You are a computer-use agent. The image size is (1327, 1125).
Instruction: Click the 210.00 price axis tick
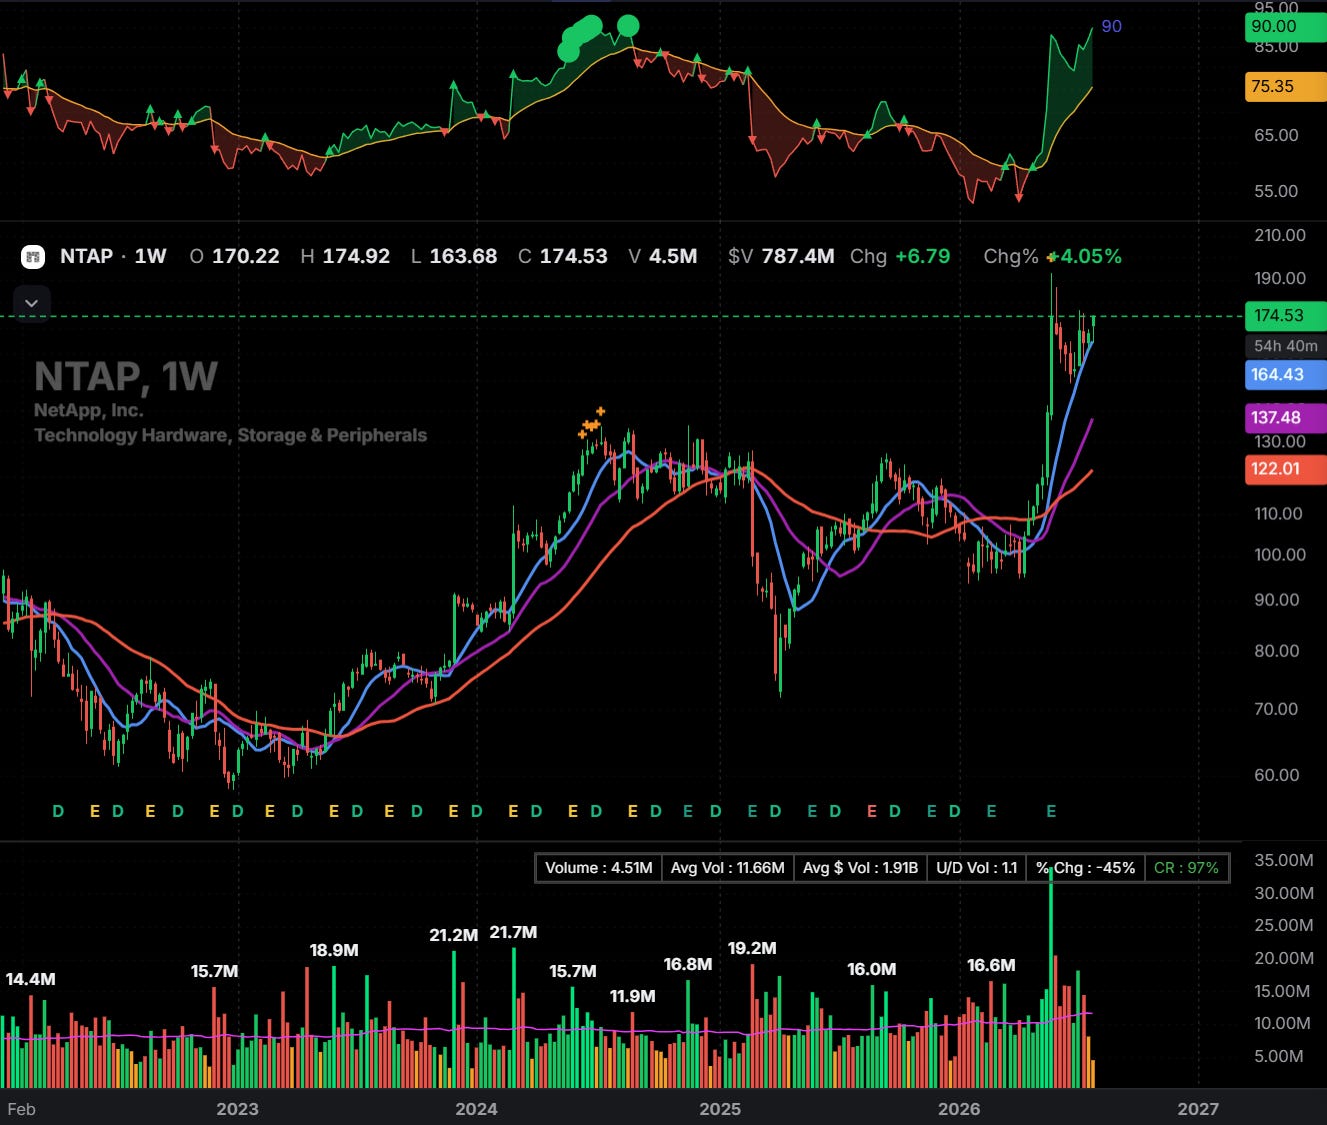[1280, 235]
